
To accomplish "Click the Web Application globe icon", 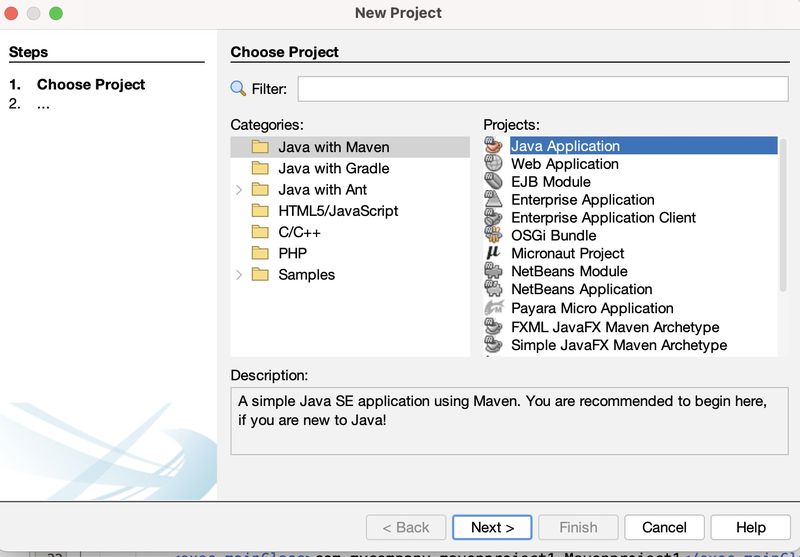I will click(493, 163).
